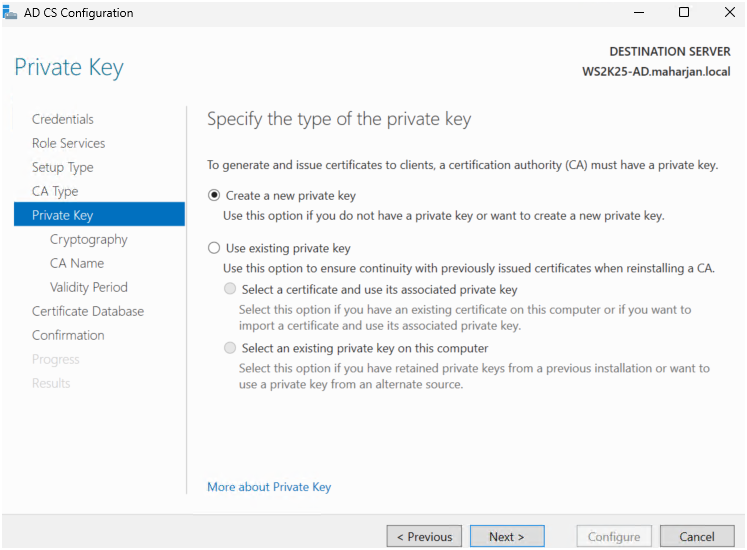747x550 pixels.
Task: Open Validity Period sub-step
Action: click(x=89, y=287)
